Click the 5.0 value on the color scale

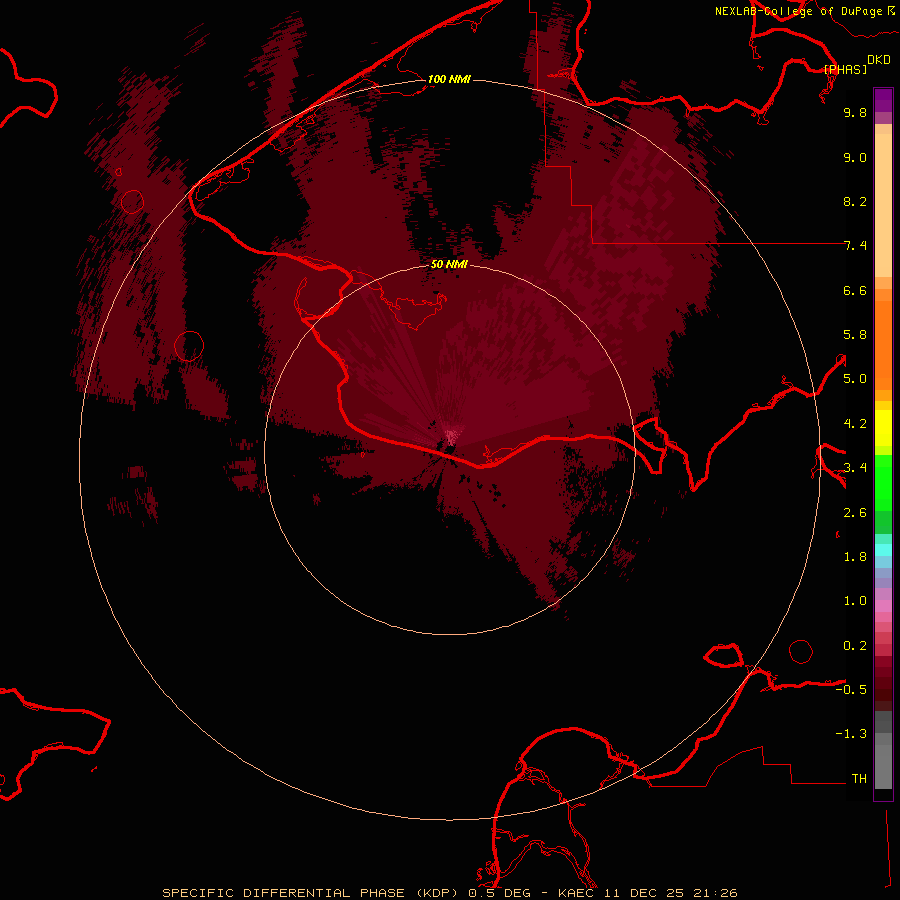pyautogui.click(x=855, y=379)
